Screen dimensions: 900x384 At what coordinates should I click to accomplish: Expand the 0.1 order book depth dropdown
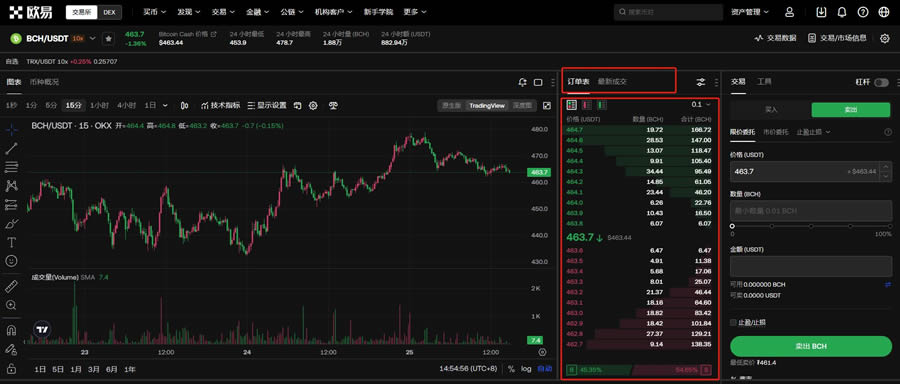(x=701, y=104)
